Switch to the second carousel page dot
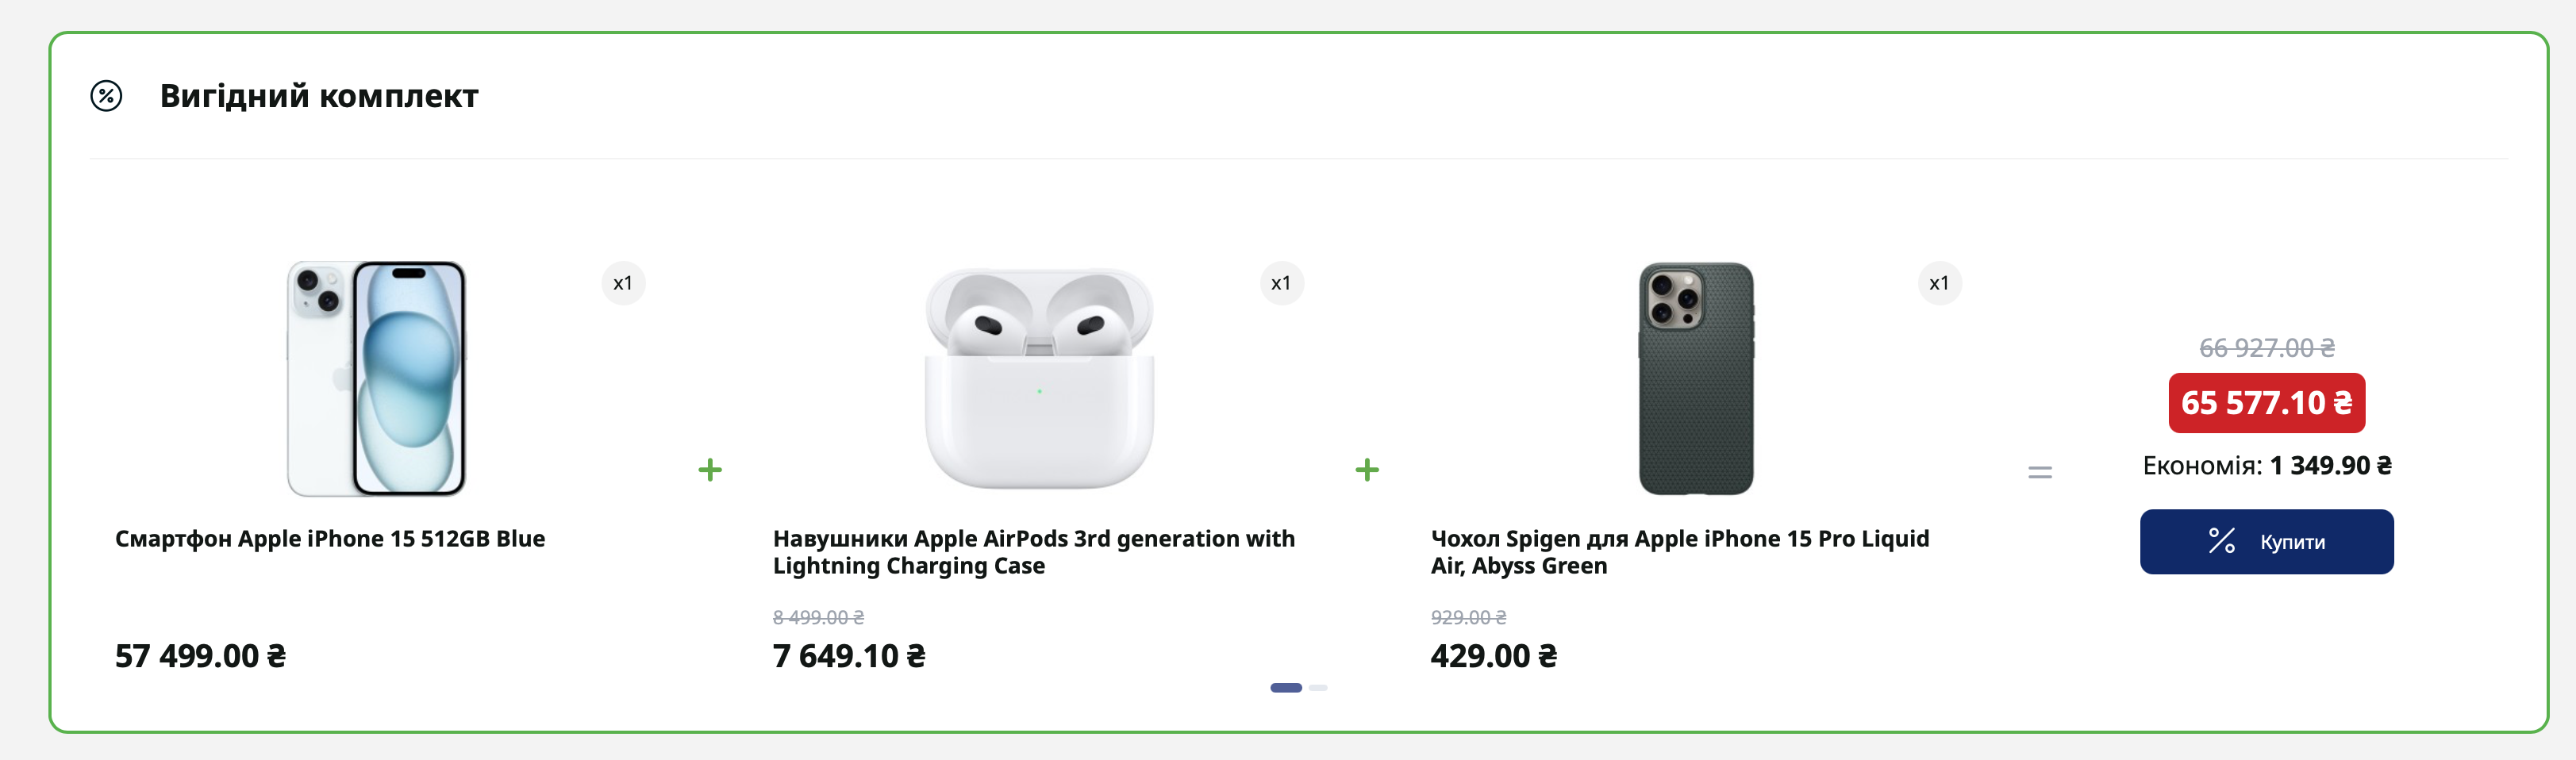The width and height of the screenshot is (2576, 760). [x=1318, y=688]
